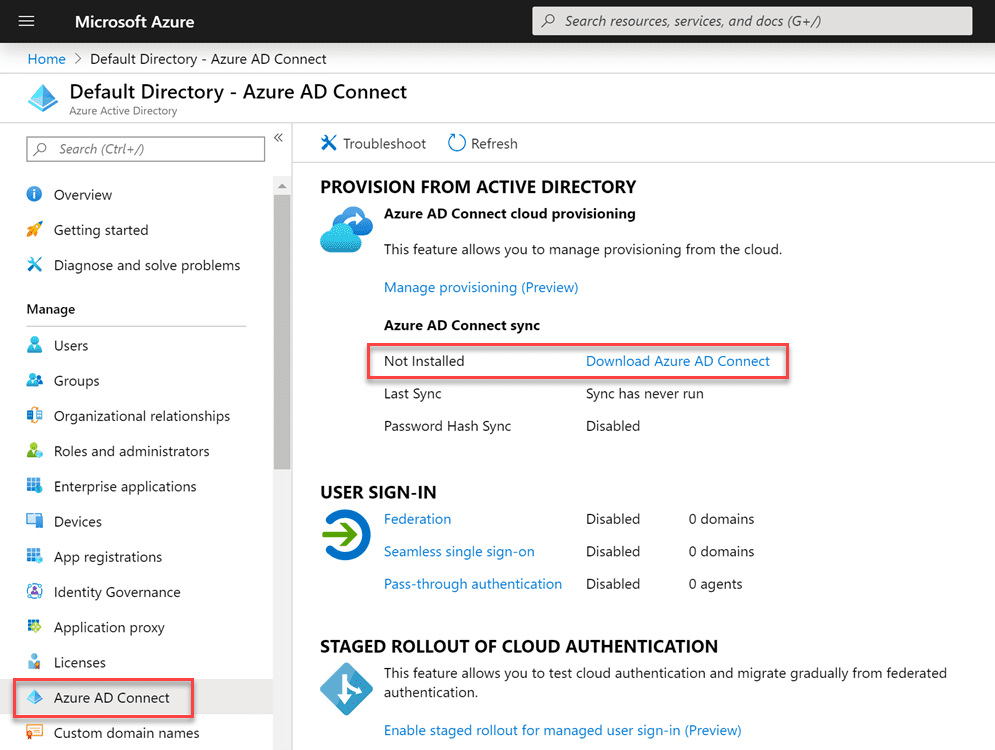This screenshot has height=750, width=995.
Task: Click the Licenses sidebar icon
Action: [x=35, y=662]
